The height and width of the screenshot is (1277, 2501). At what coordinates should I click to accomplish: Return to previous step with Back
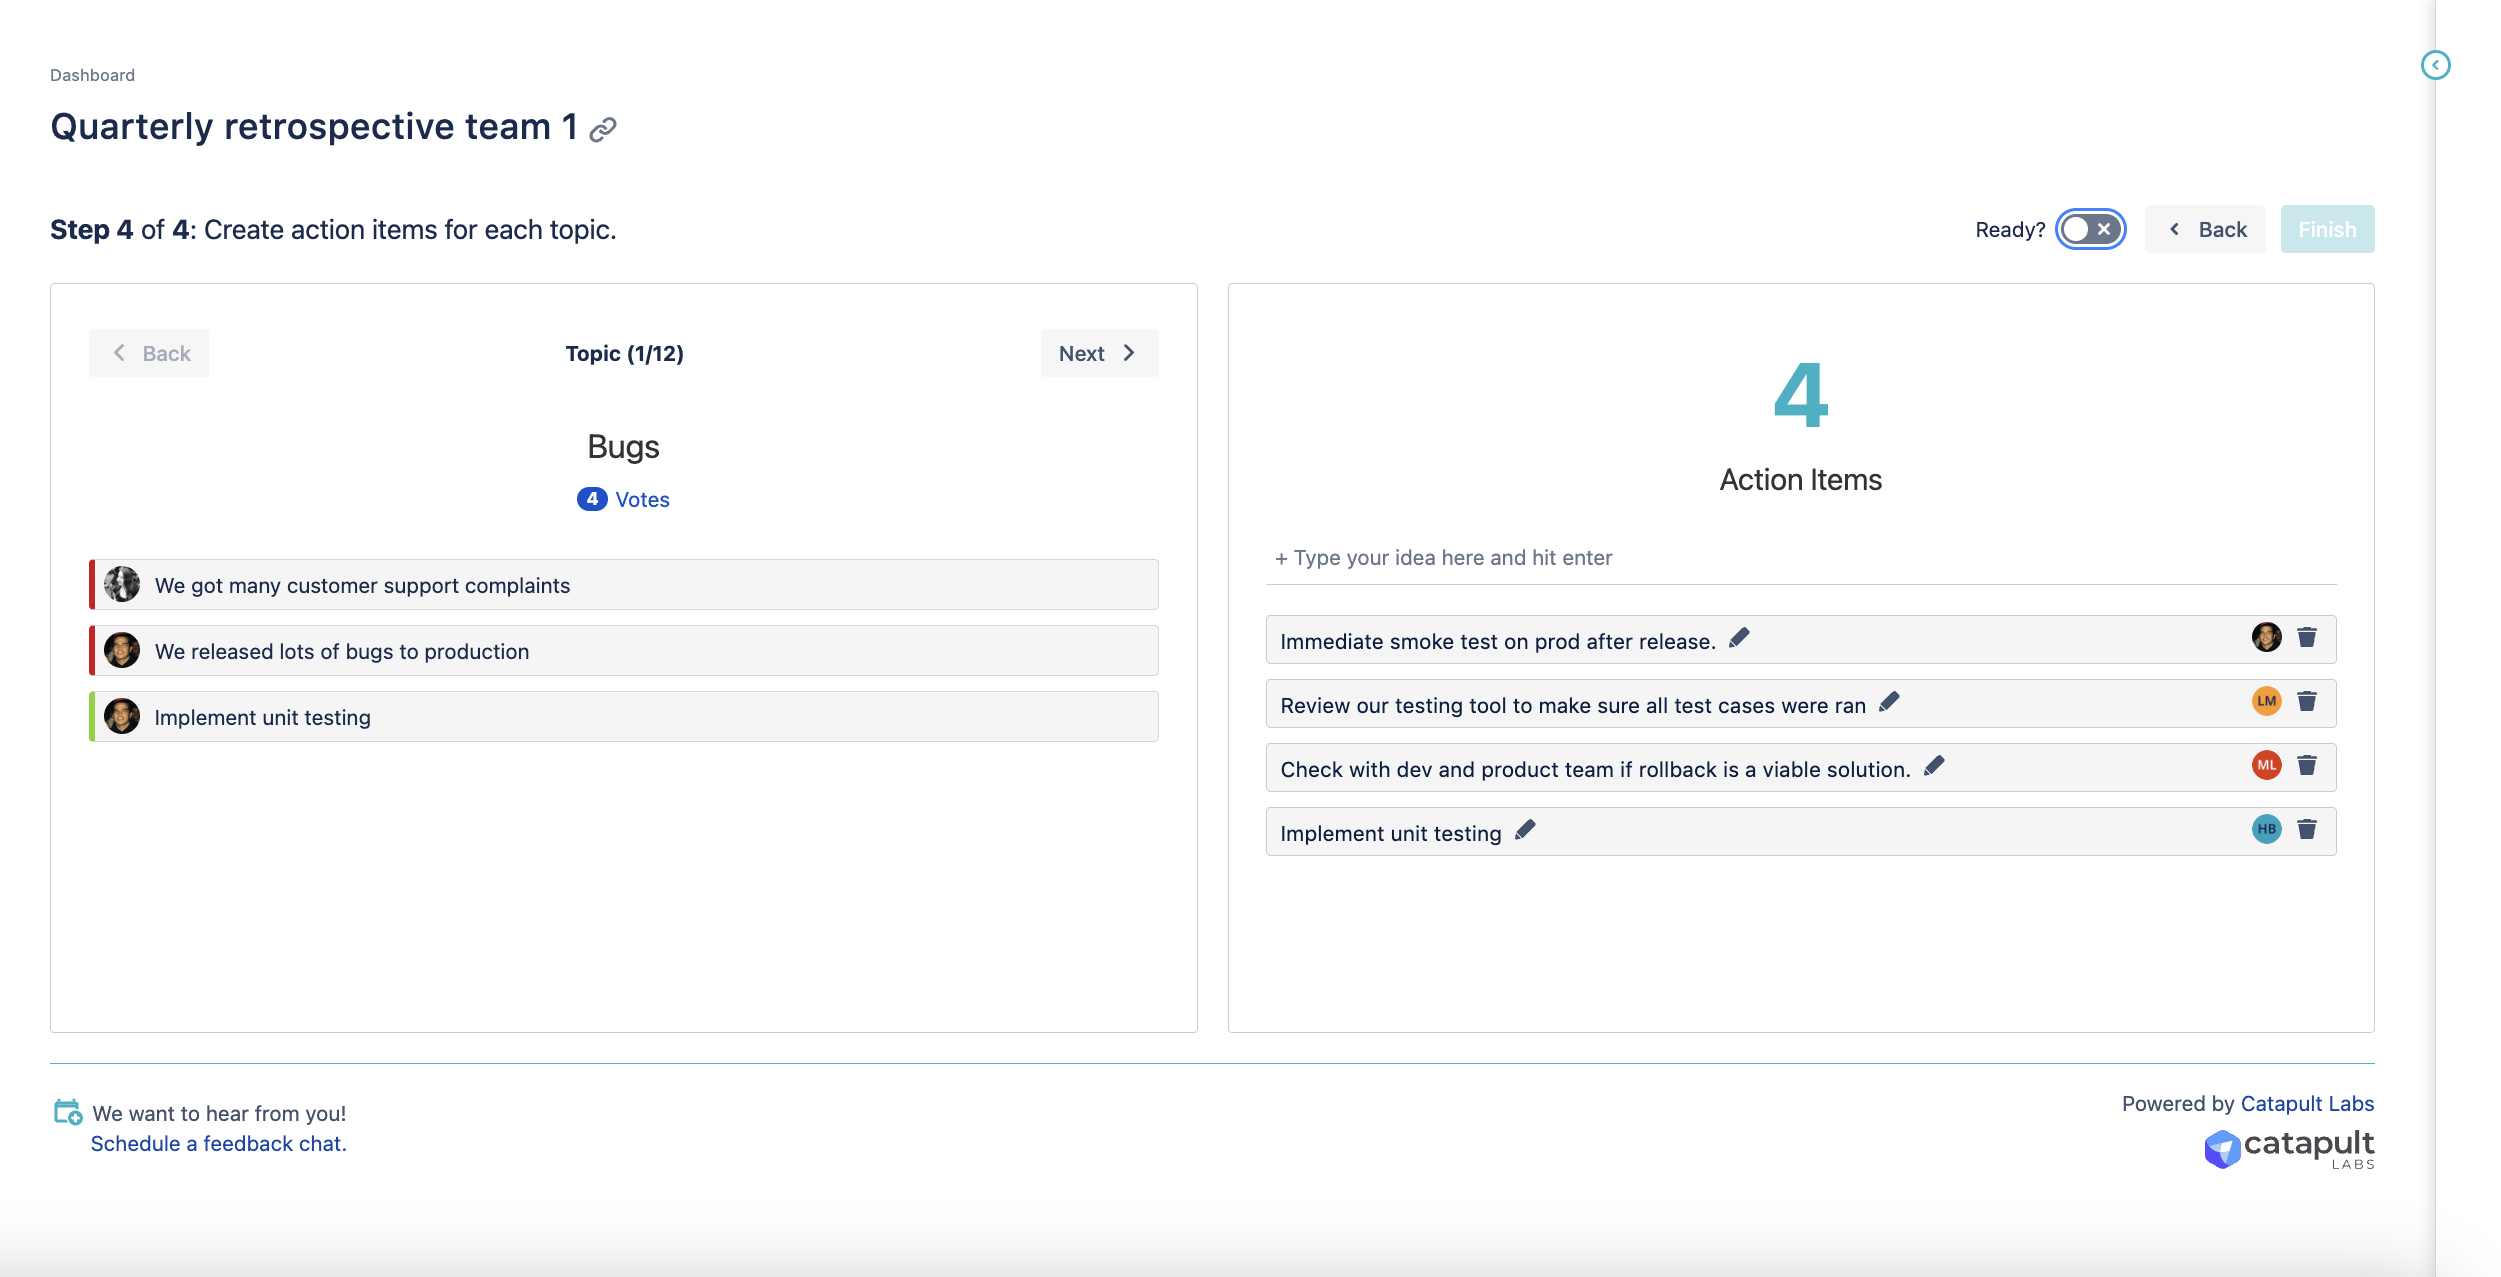tap(2205, 230)
